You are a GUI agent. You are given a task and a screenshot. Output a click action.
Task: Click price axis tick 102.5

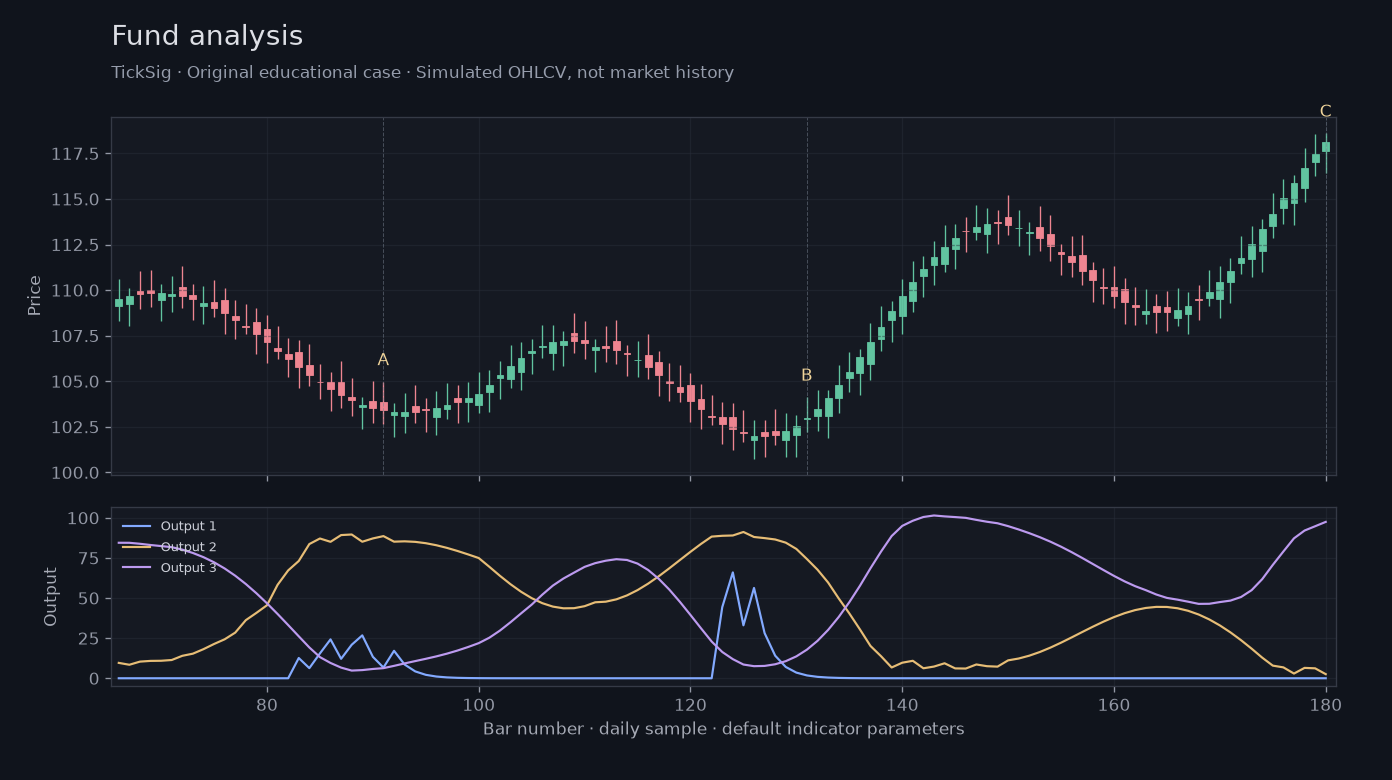click(x=75, y=427)
